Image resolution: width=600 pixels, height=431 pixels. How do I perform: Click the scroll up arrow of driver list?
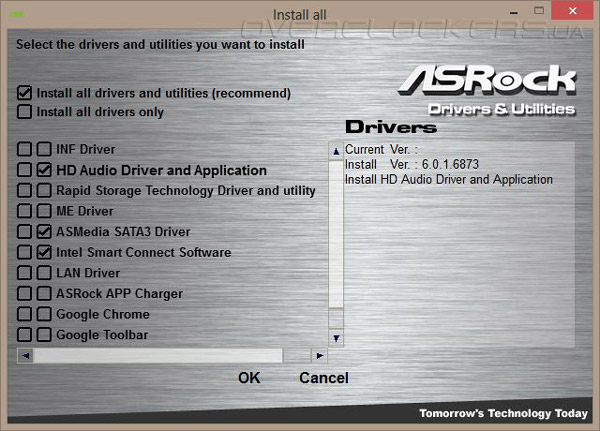pos(336,151)
